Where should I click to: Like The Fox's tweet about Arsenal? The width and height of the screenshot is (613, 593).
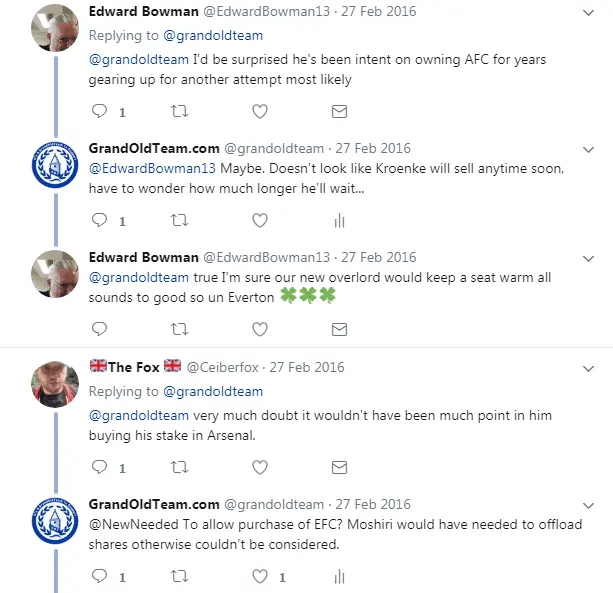(x=259, y=466)
